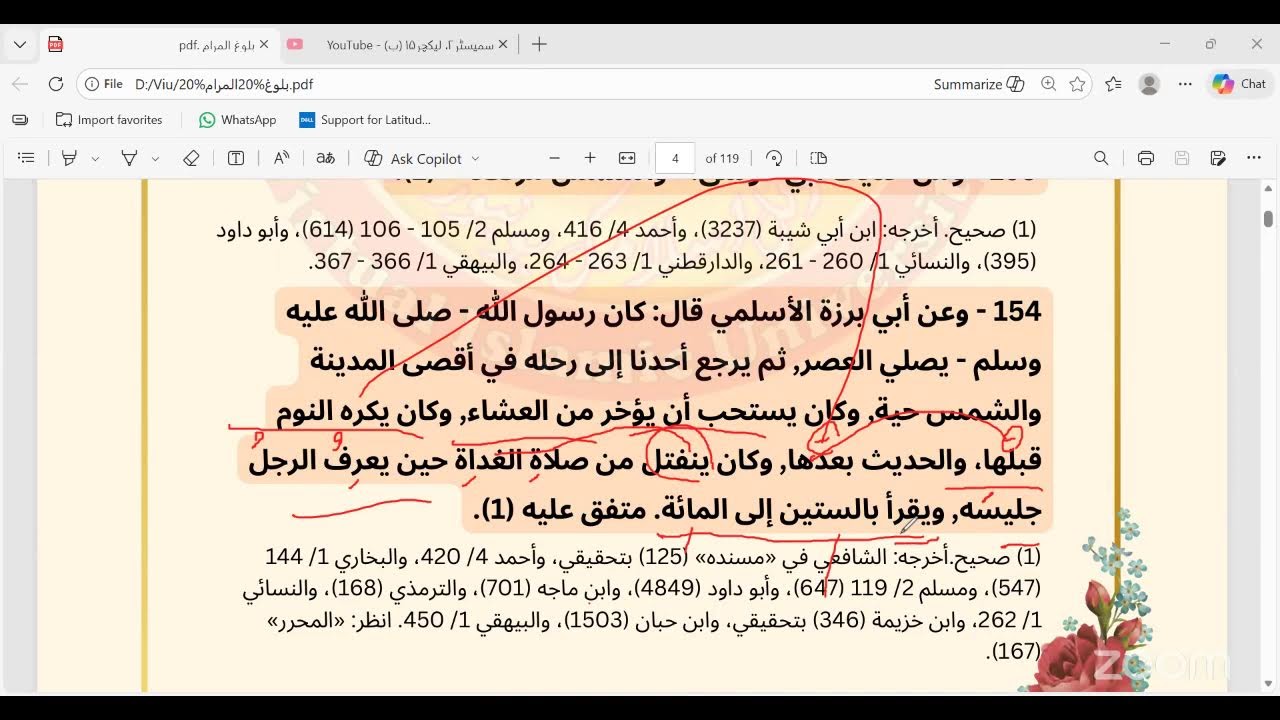Open the Copilot Chat panel
Image resolution: width=1280 pixels, height=720 pixels.
click(1240, 84)
